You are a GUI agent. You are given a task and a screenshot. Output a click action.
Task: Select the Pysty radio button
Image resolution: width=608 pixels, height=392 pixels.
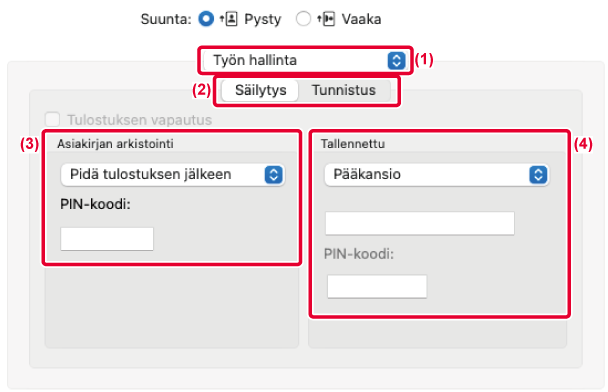[206, 19]
